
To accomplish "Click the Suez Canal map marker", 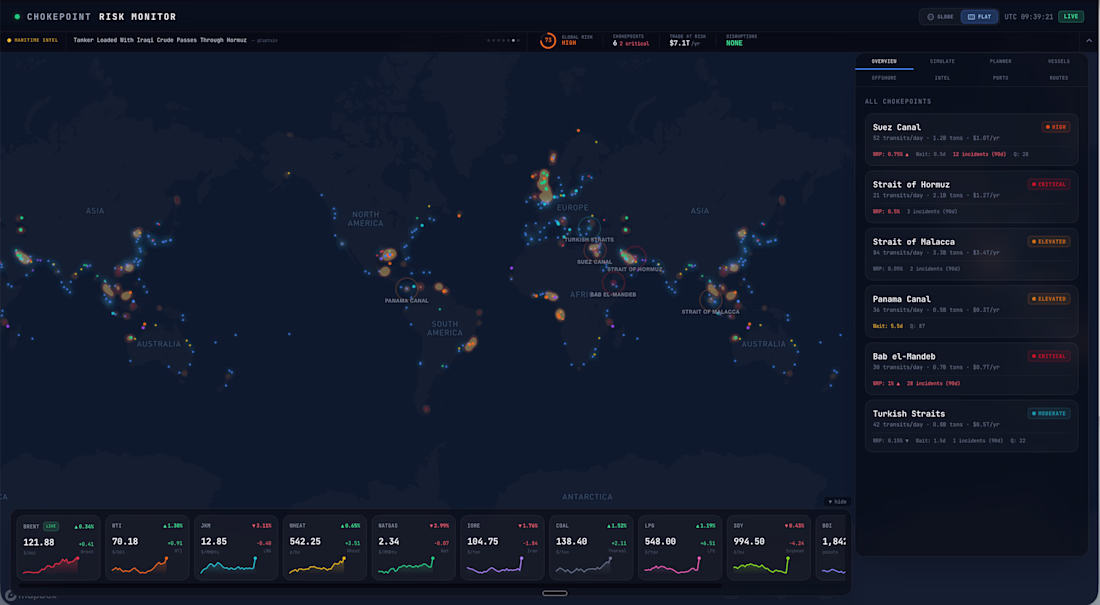I will click(x=595, y=250).
